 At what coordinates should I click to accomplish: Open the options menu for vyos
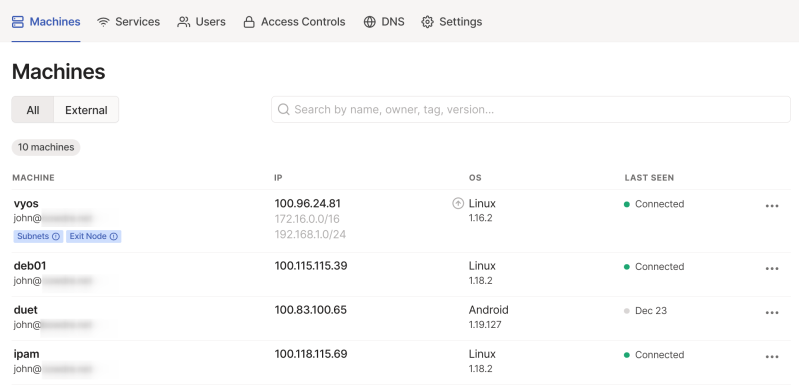772,206
